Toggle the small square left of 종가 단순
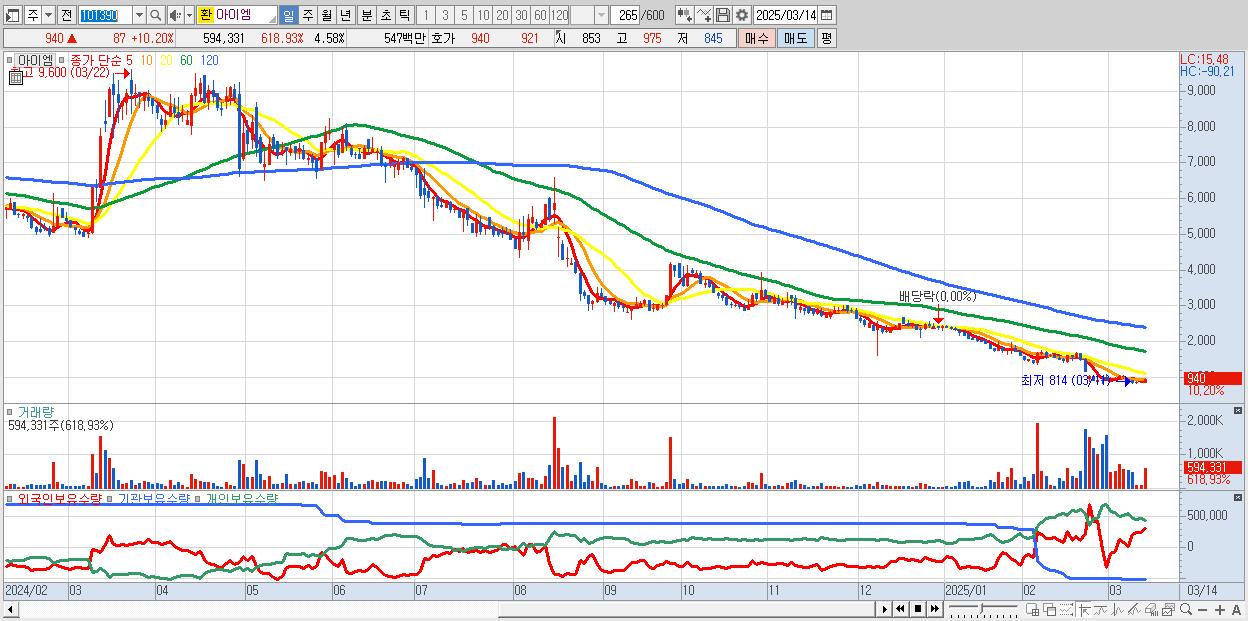This screenshot has height=621, width=1248. tap(61, 60)
